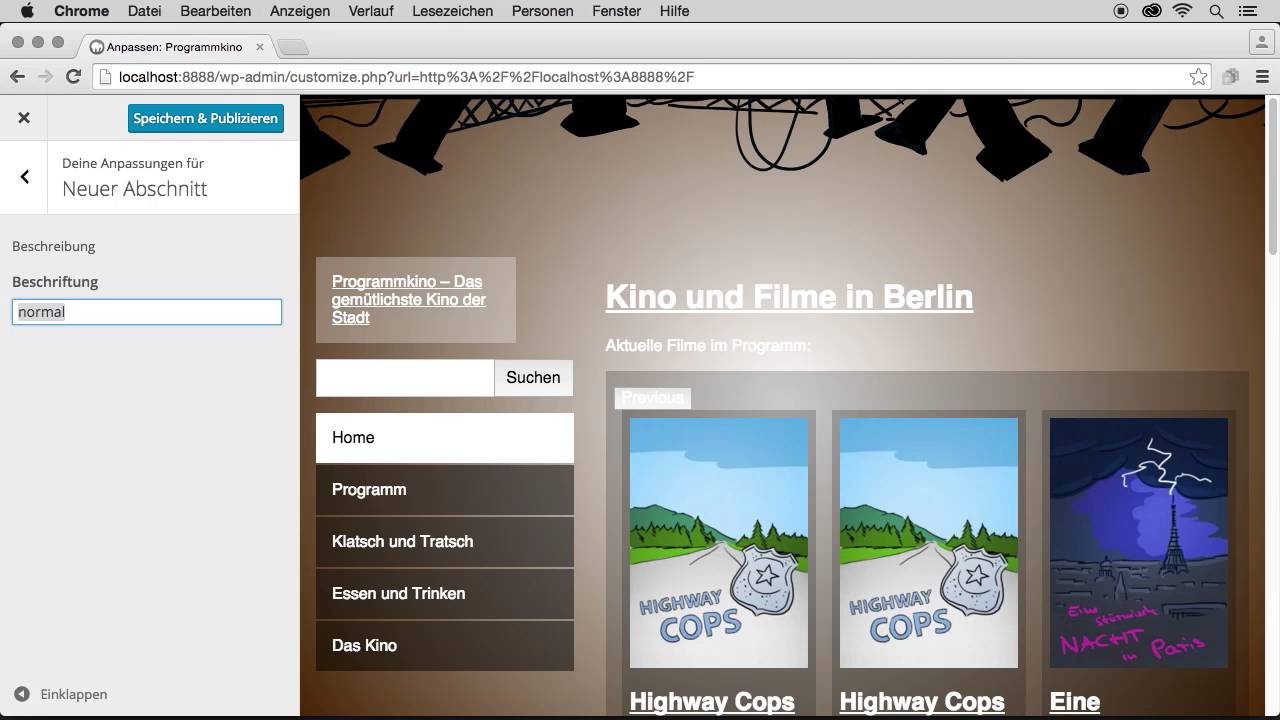
Task: Bookmark page with star icon
Action: pos(1198,77)
